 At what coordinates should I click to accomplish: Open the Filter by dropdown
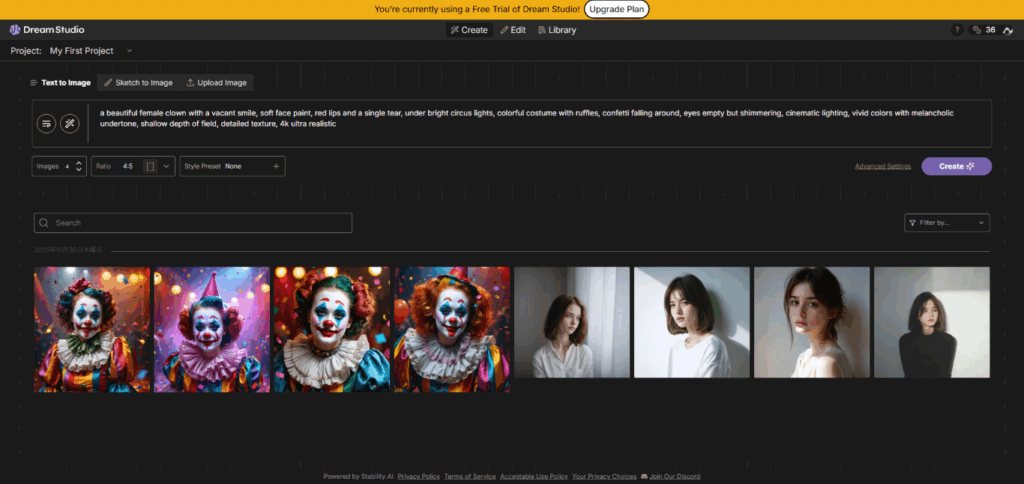pyautogui.click(x=946, y=223)
